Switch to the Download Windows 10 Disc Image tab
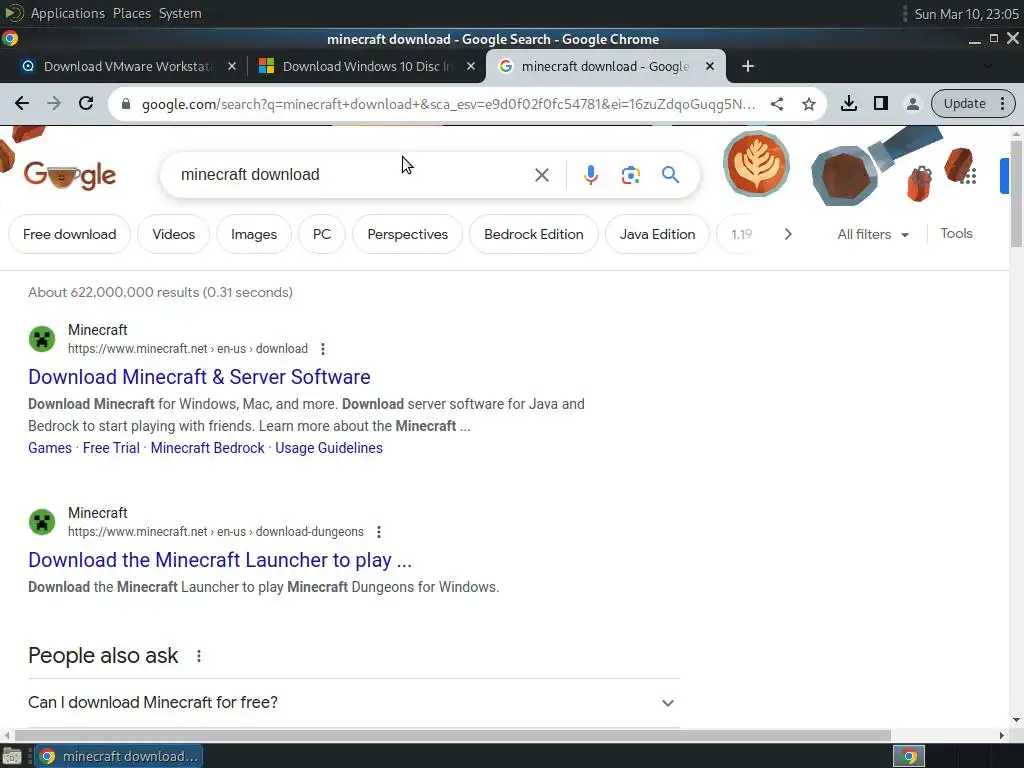This screenshot has width=1024, height=768. pyautogui.click(x=366, y=66)
